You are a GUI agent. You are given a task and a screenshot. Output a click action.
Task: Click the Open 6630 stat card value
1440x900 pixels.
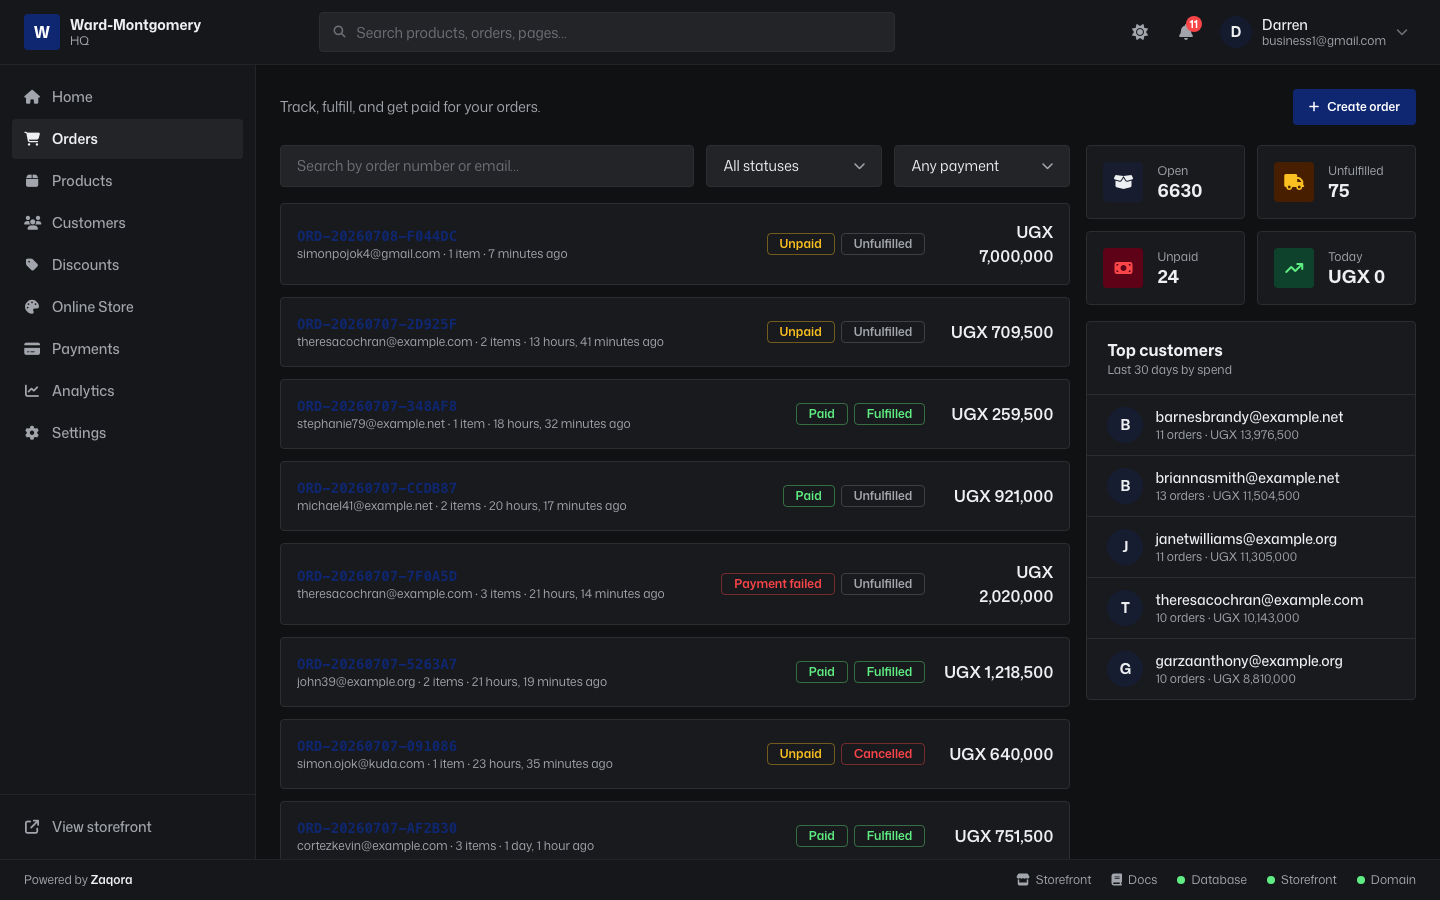(x=1180, y=191)
